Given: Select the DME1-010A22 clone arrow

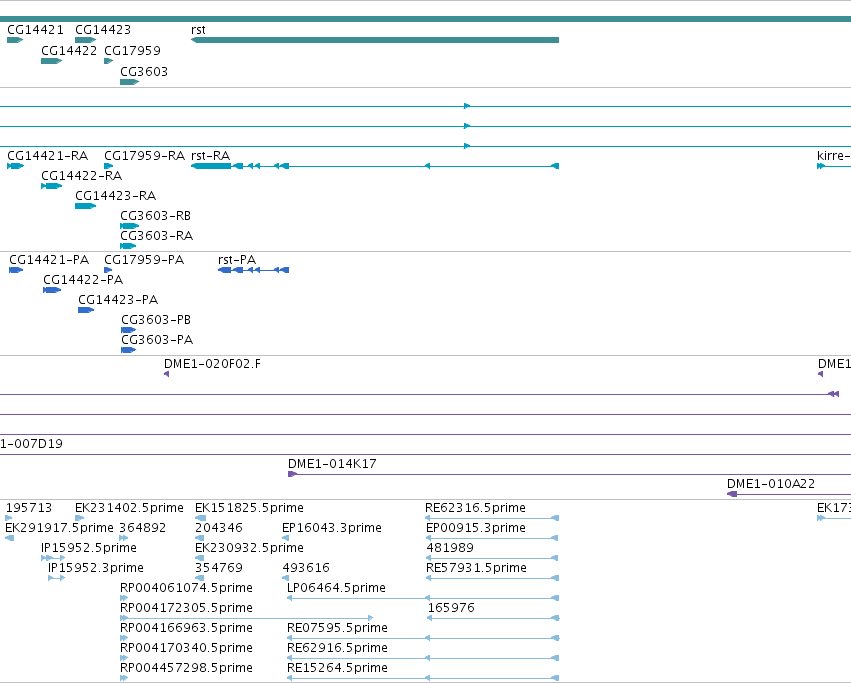Looking at the screenshot, I should tap(732, 494).
